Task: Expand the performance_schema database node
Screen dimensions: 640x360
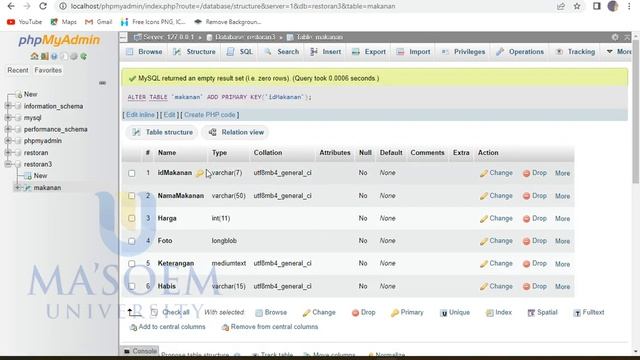Action: click(x=8, y=129)
